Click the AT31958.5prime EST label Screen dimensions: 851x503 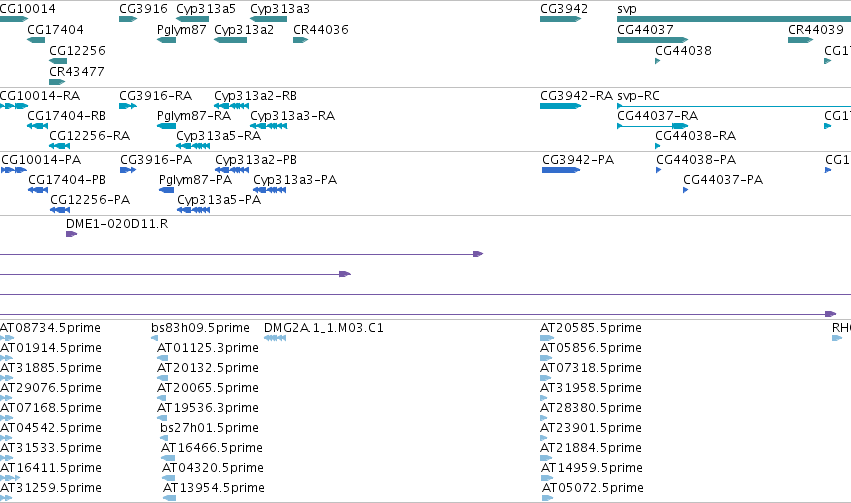(x=590, y=389)
